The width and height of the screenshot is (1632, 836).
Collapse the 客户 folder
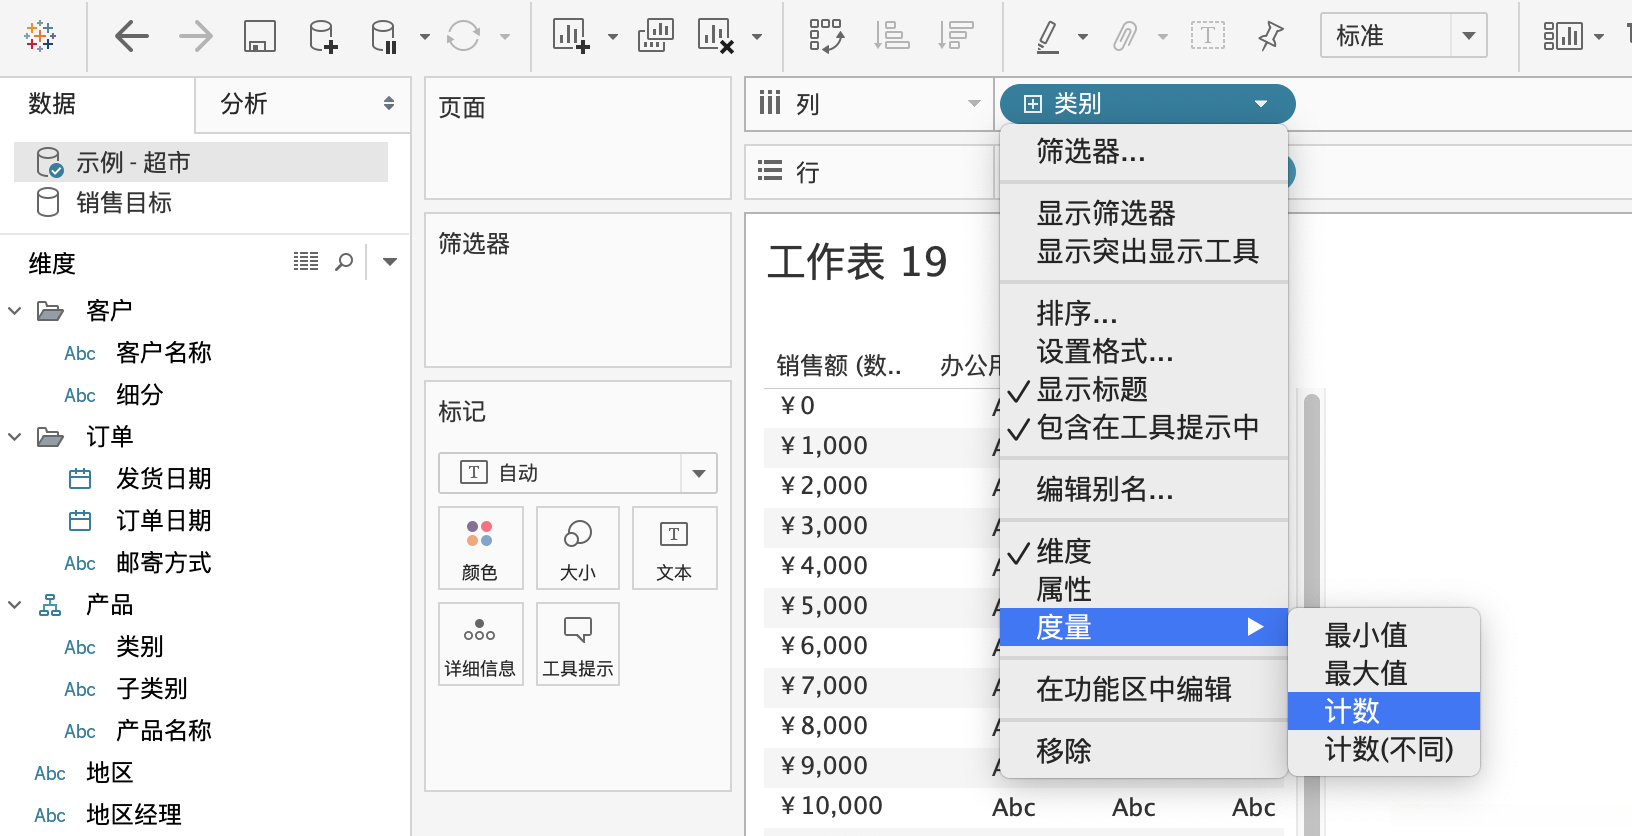(x=15, y=311)
